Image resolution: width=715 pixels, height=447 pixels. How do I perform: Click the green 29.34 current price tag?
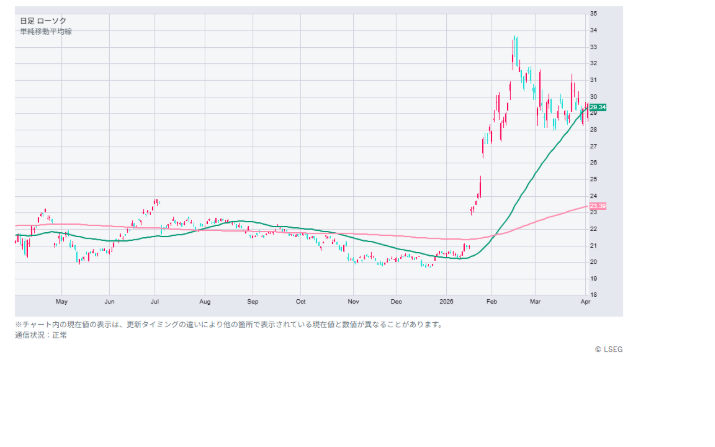pyautogui.click(x=598, y=107)
